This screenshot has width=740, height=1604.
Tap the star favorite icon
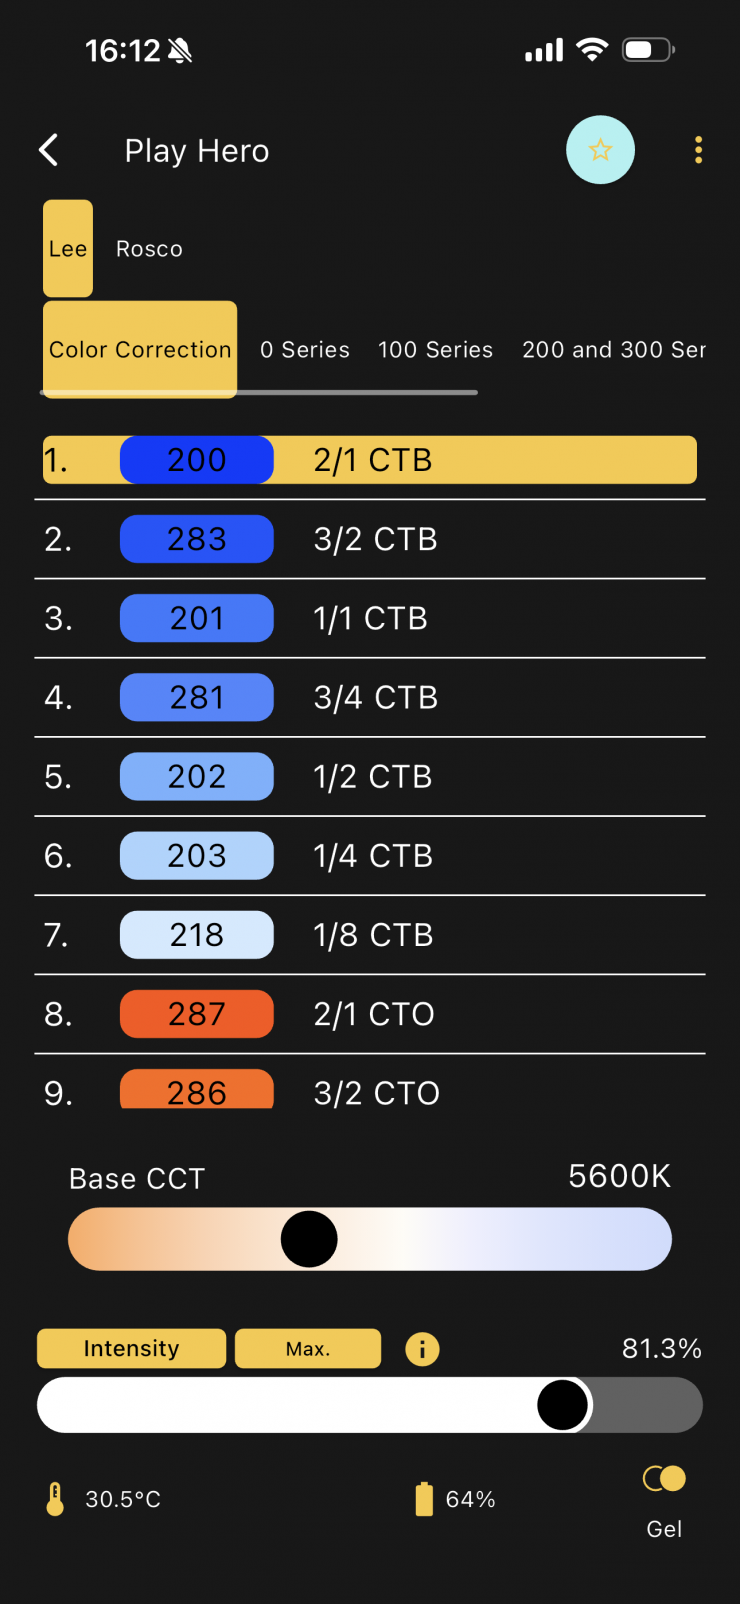600,150
